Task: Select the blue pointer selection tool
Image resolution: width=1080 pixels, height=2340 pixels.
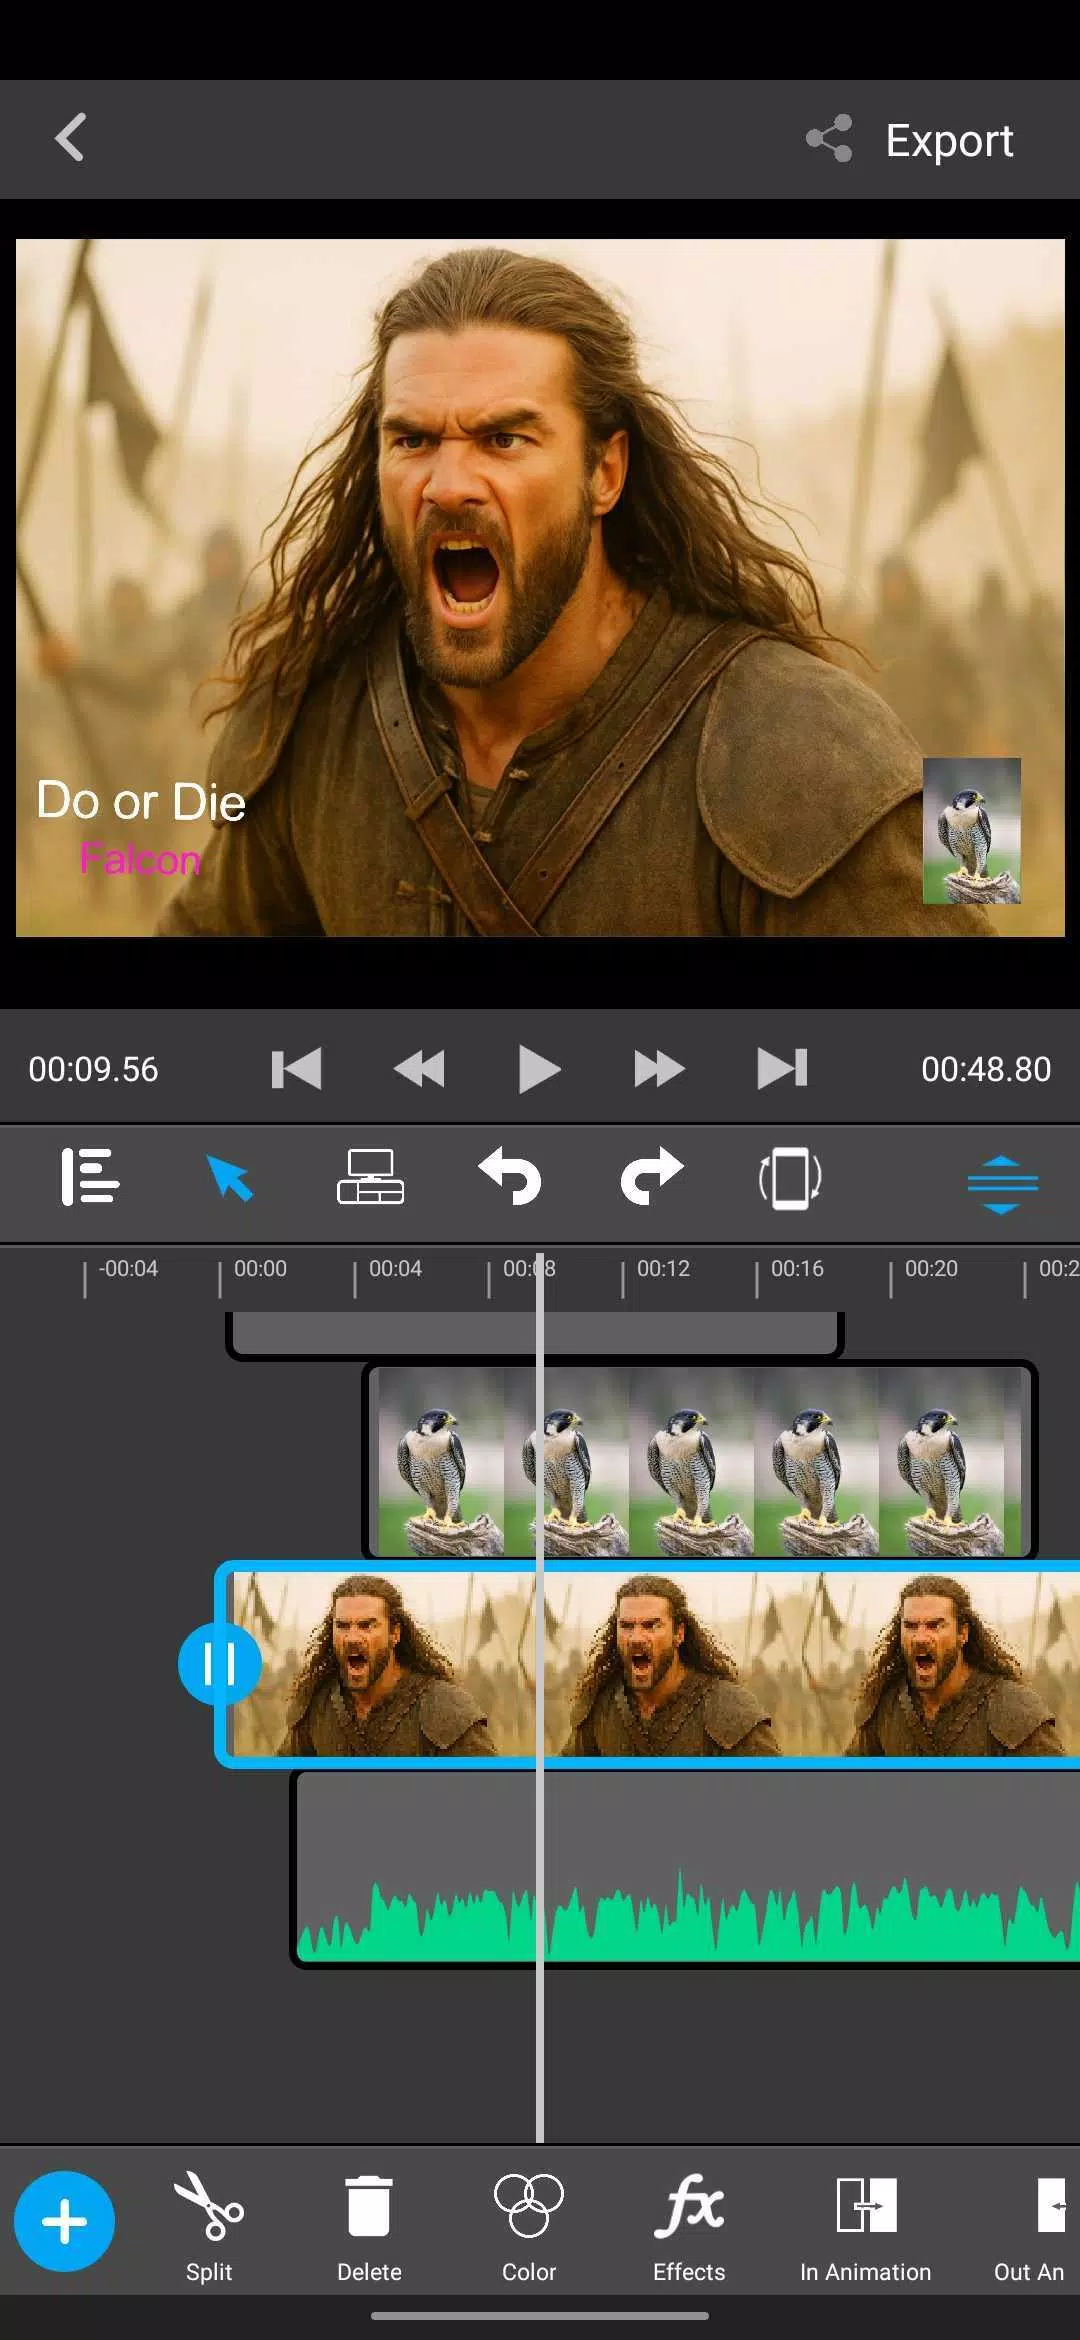Action: [x=230, y=1178]
